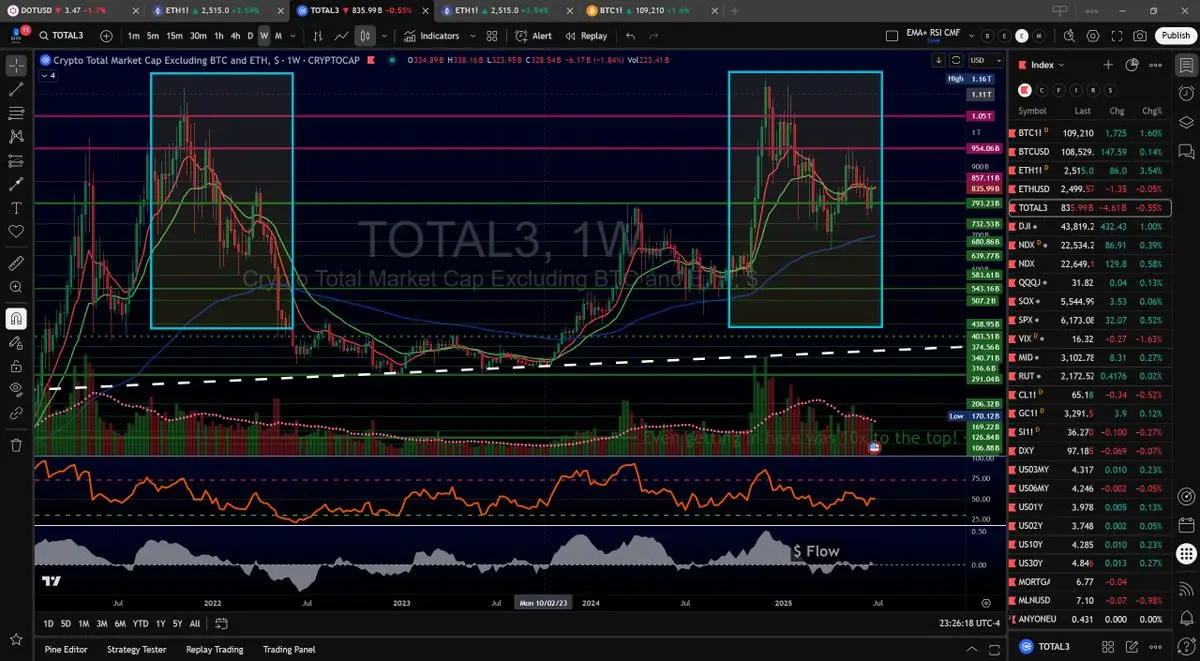Toggle the magnet snapping mode
This screenshot has height=661, width=1200.
pos(16,319)
